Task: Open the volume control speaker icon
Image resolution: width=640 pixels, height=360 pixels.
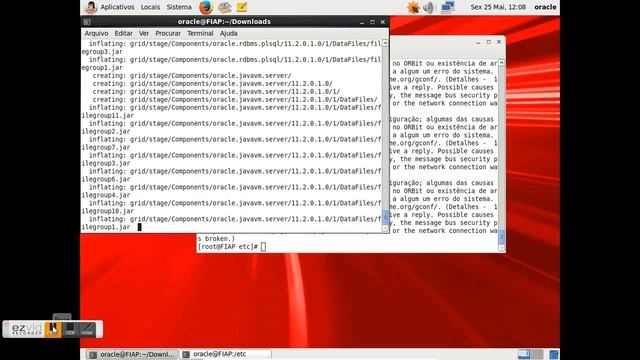Action: [429, 7]
